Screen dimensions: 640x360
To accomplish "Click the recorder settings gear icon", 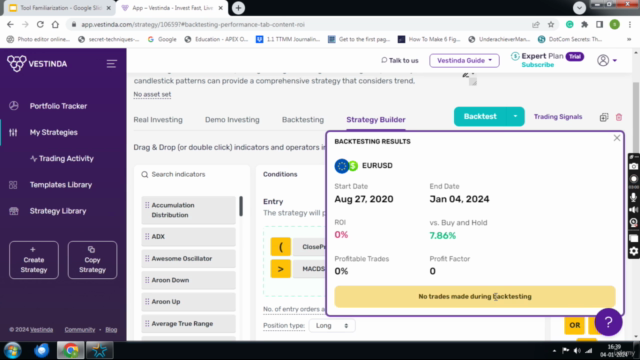I will (633, 251).
